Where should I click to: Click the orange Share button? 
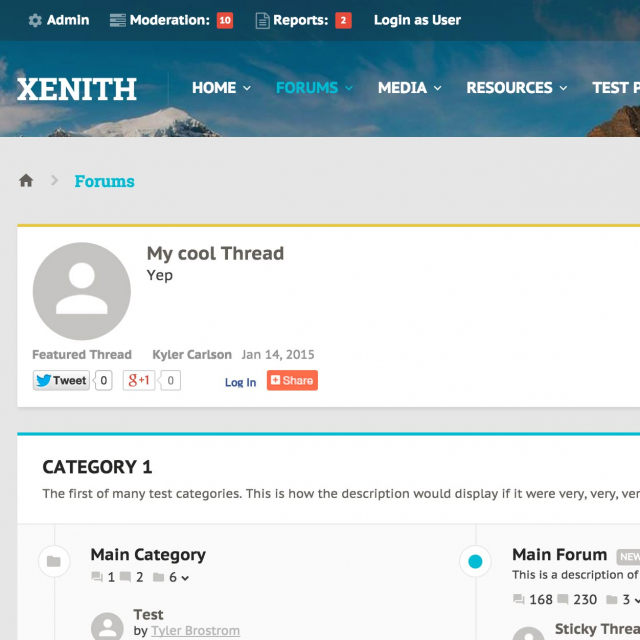[292, 380]
